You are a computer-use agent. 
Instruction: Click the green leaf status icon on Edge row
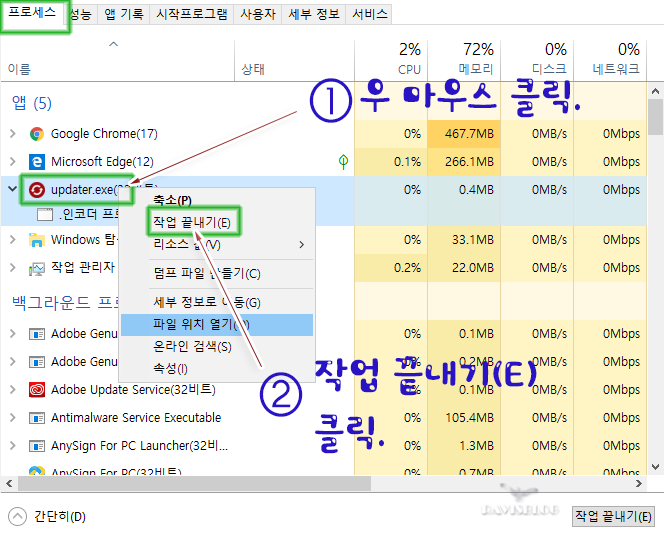click(x=343, y=162)
